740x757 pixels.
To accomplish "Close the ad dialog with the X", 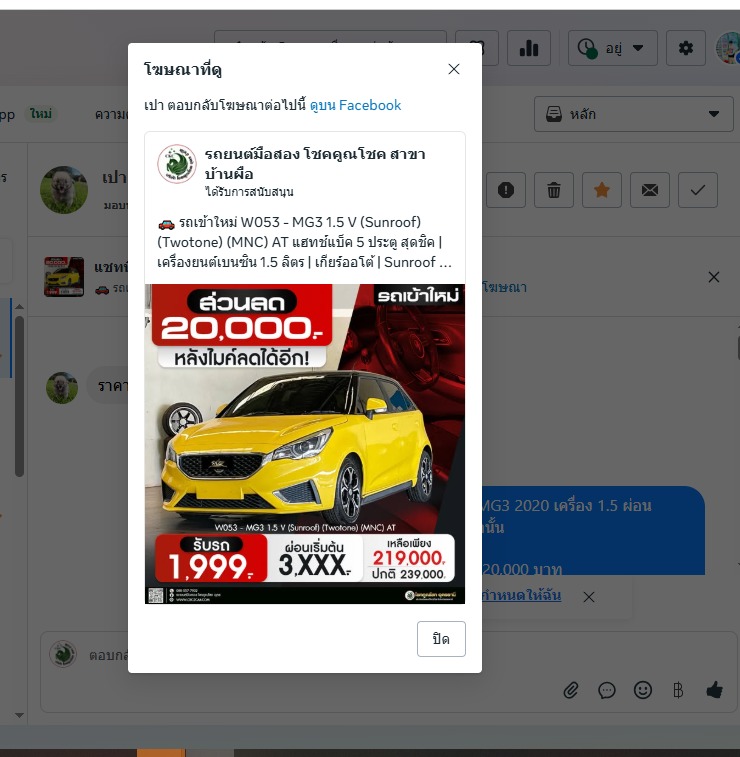I will tap(453, 69).
